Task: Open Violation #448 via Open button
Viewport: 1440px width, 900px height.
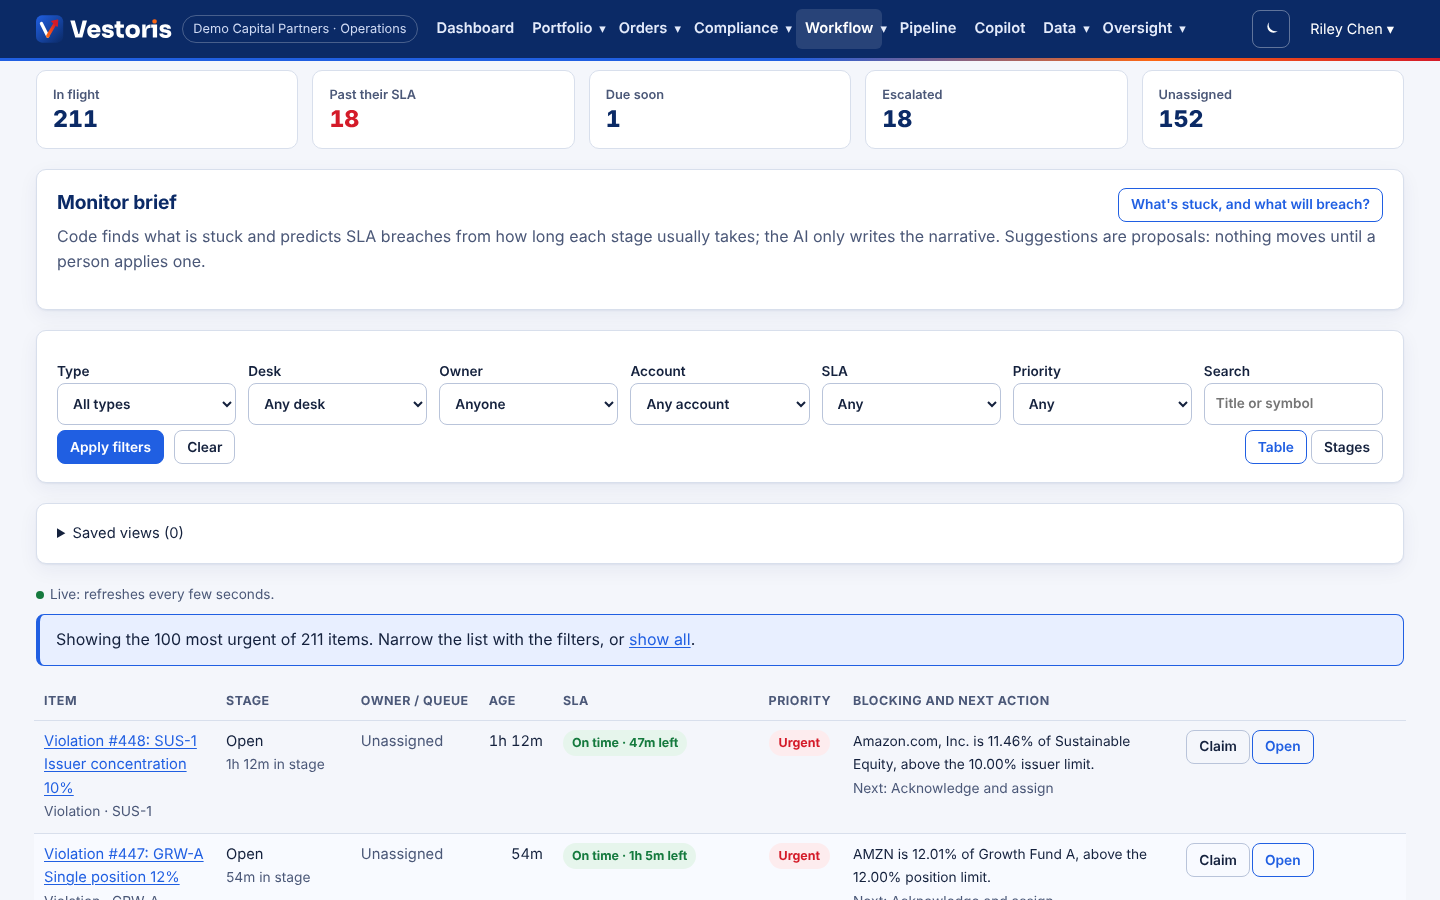Action: pos(1282,747)
